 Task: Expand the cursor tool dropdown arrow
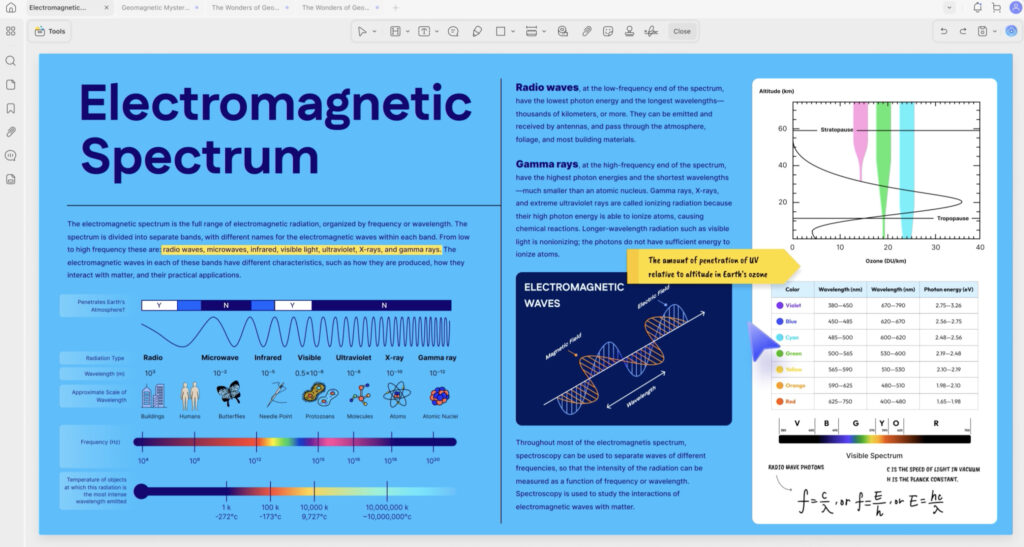[374, 31]
